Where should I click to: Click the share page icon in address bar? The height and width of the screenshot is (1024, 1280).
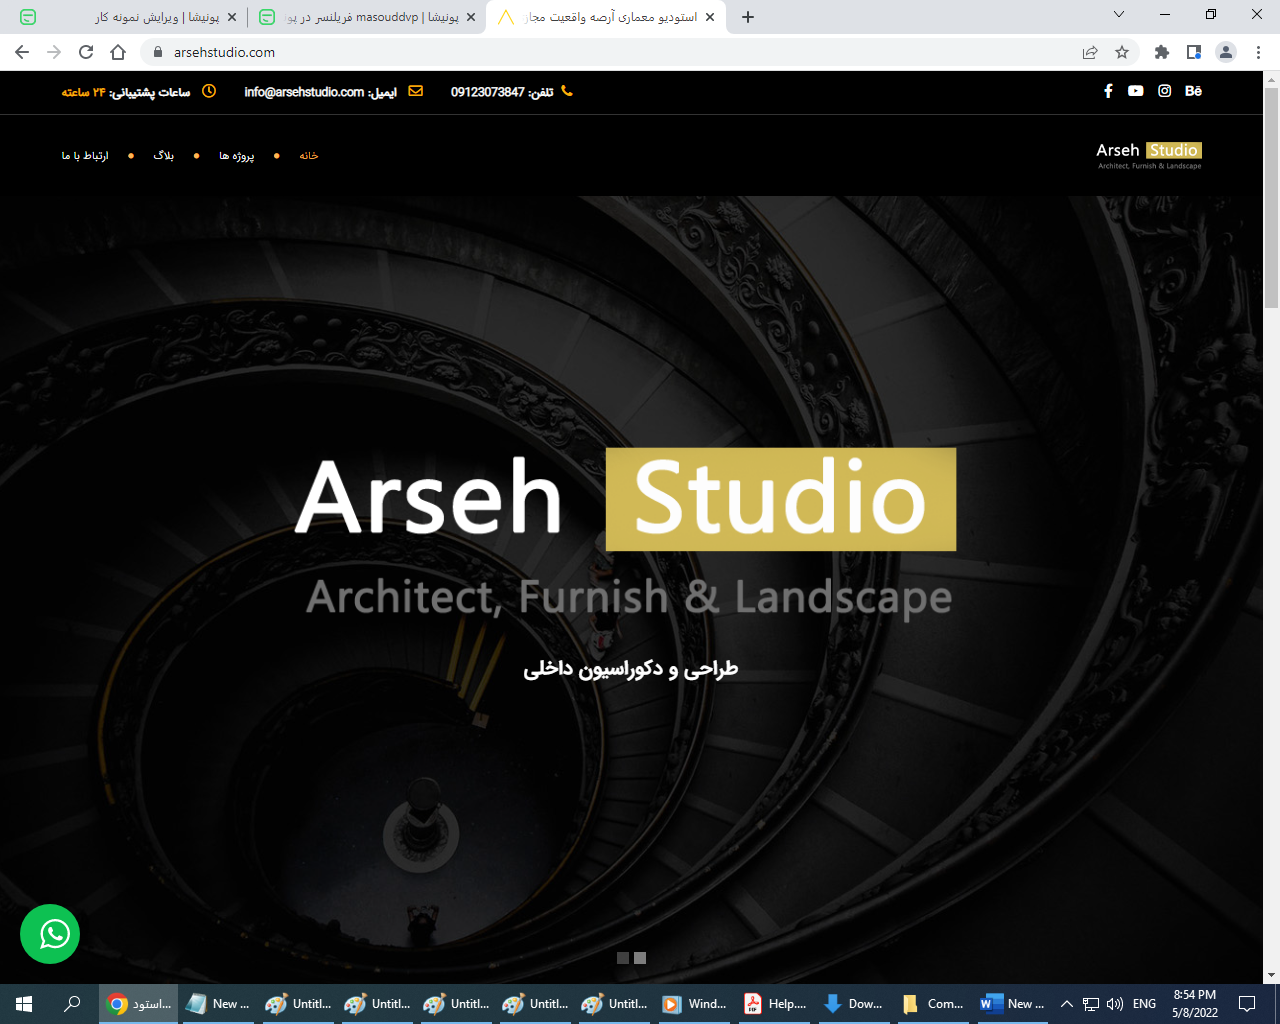[x=1090, y=52]
